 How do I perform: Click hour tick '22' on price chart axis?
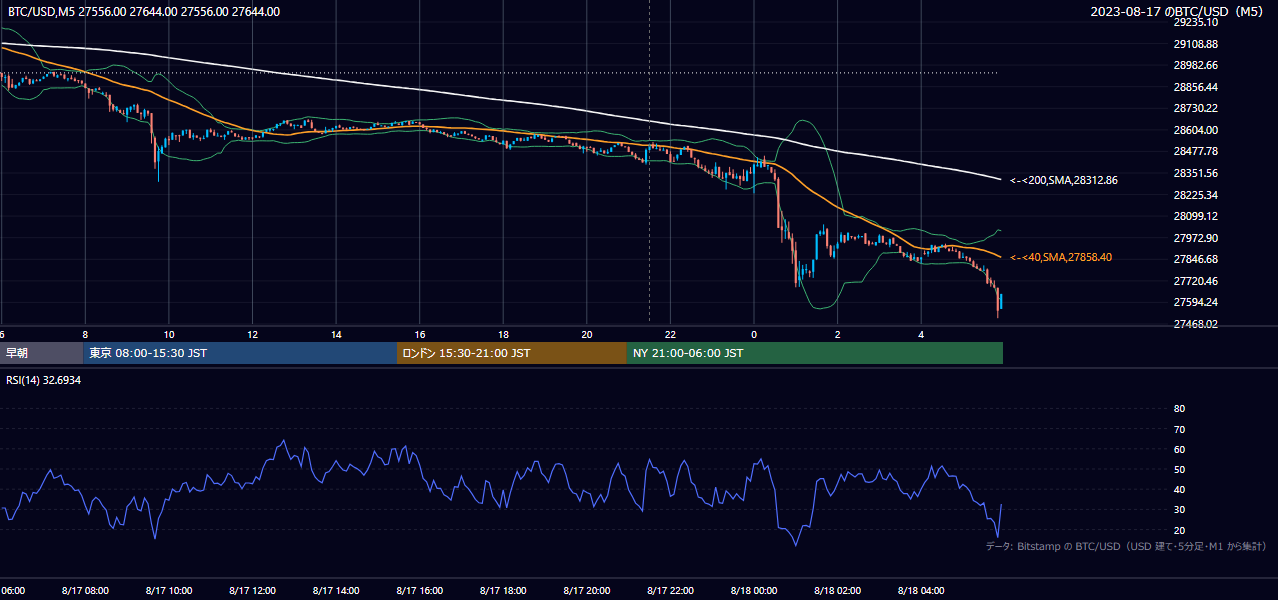click(670, 334)
